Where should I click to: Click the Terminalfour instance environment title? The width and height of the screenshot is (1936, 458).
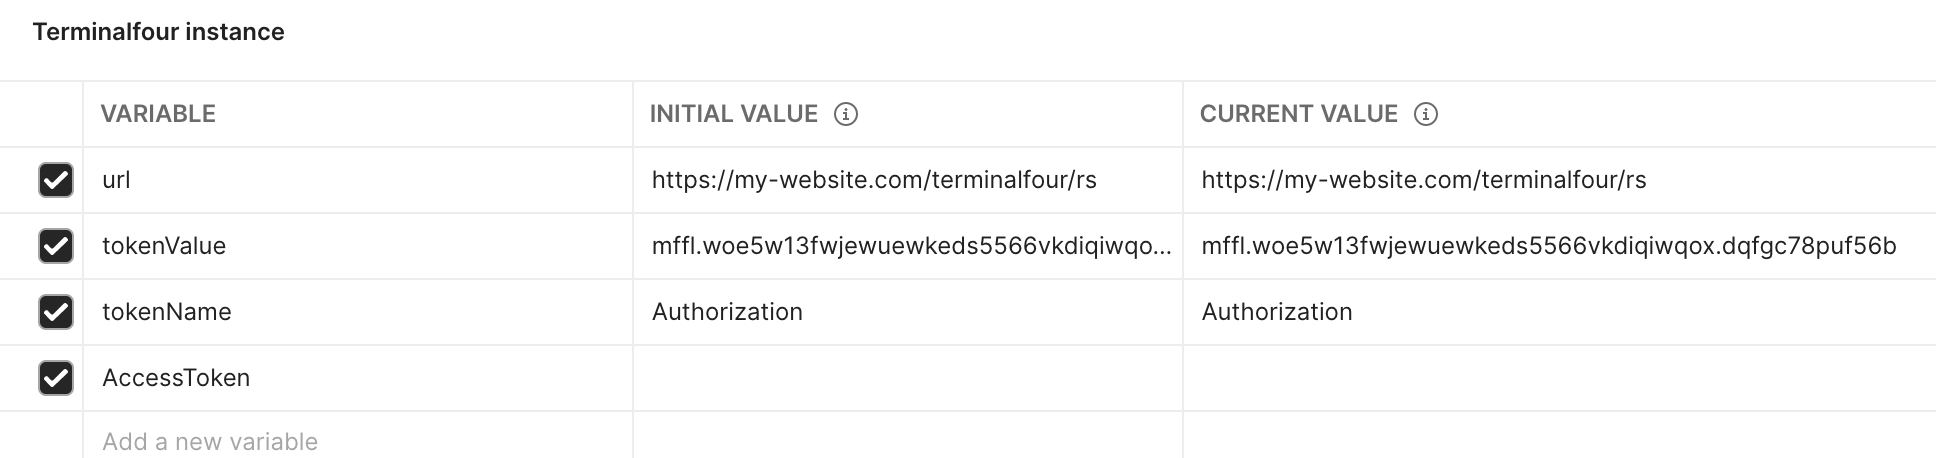[x=158, y=32]
